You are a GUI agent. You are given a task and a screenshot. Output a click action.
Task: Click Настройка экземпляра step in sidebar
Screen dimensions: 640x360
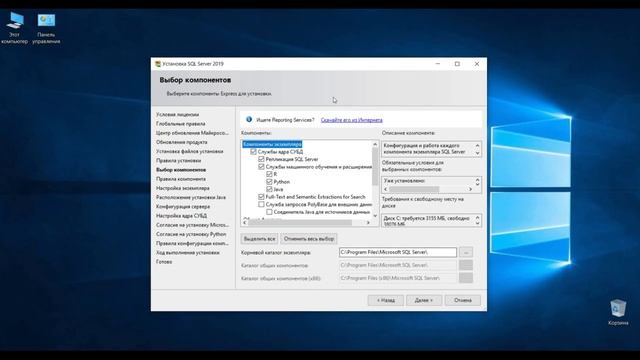[x=183, y=188]
